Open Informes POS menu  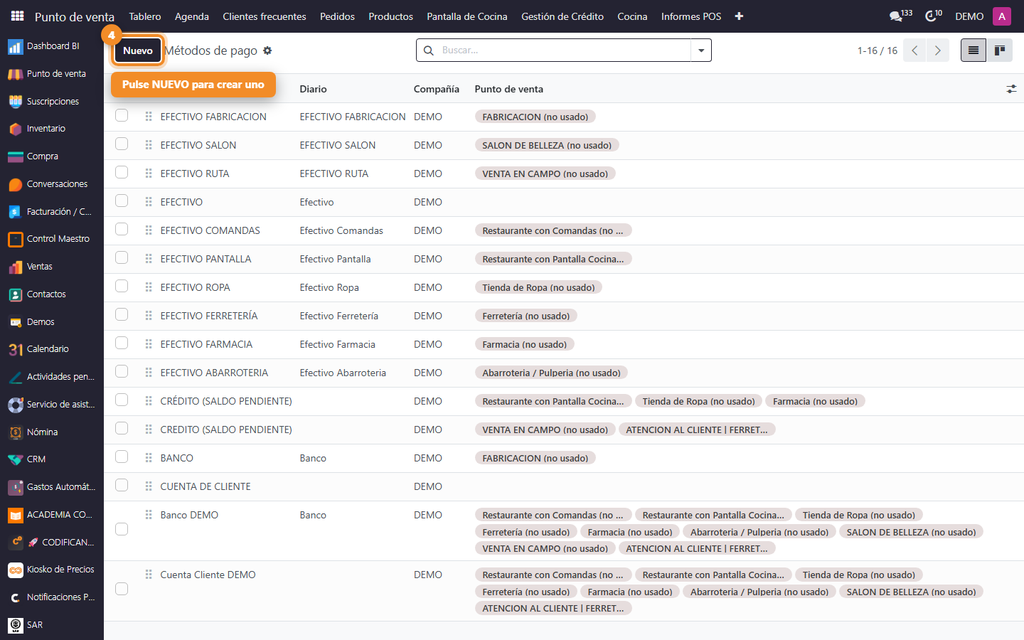click(x=691, y=16)
